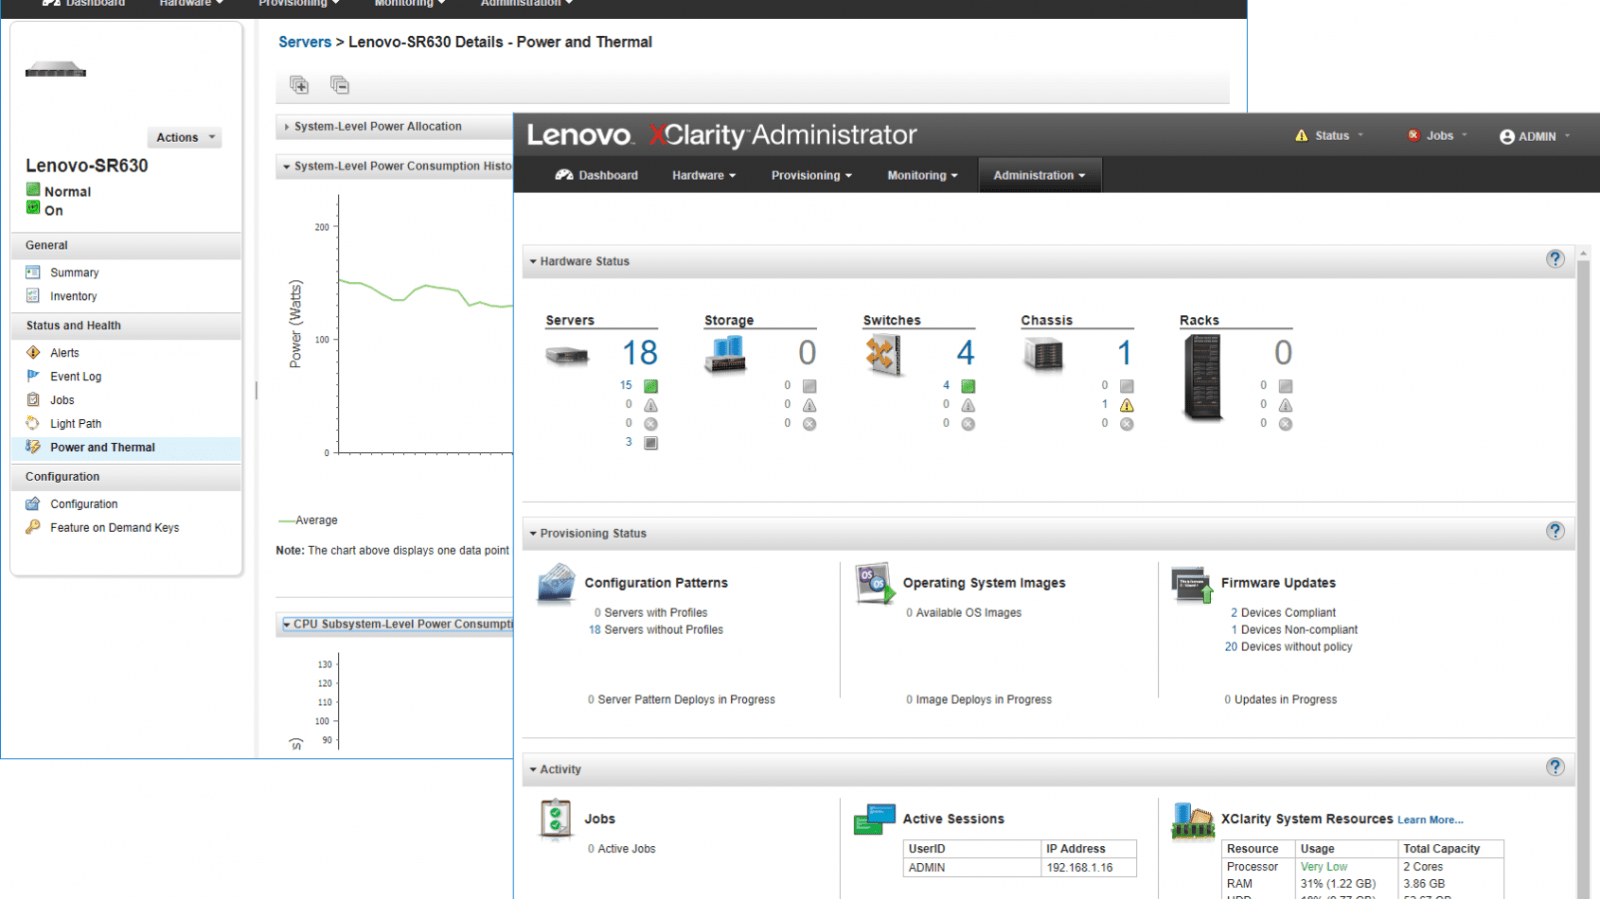Click the yellow warning icon under Chassis
Viewport: 1600px width, 899px height.
click(x=1127, y=405)
